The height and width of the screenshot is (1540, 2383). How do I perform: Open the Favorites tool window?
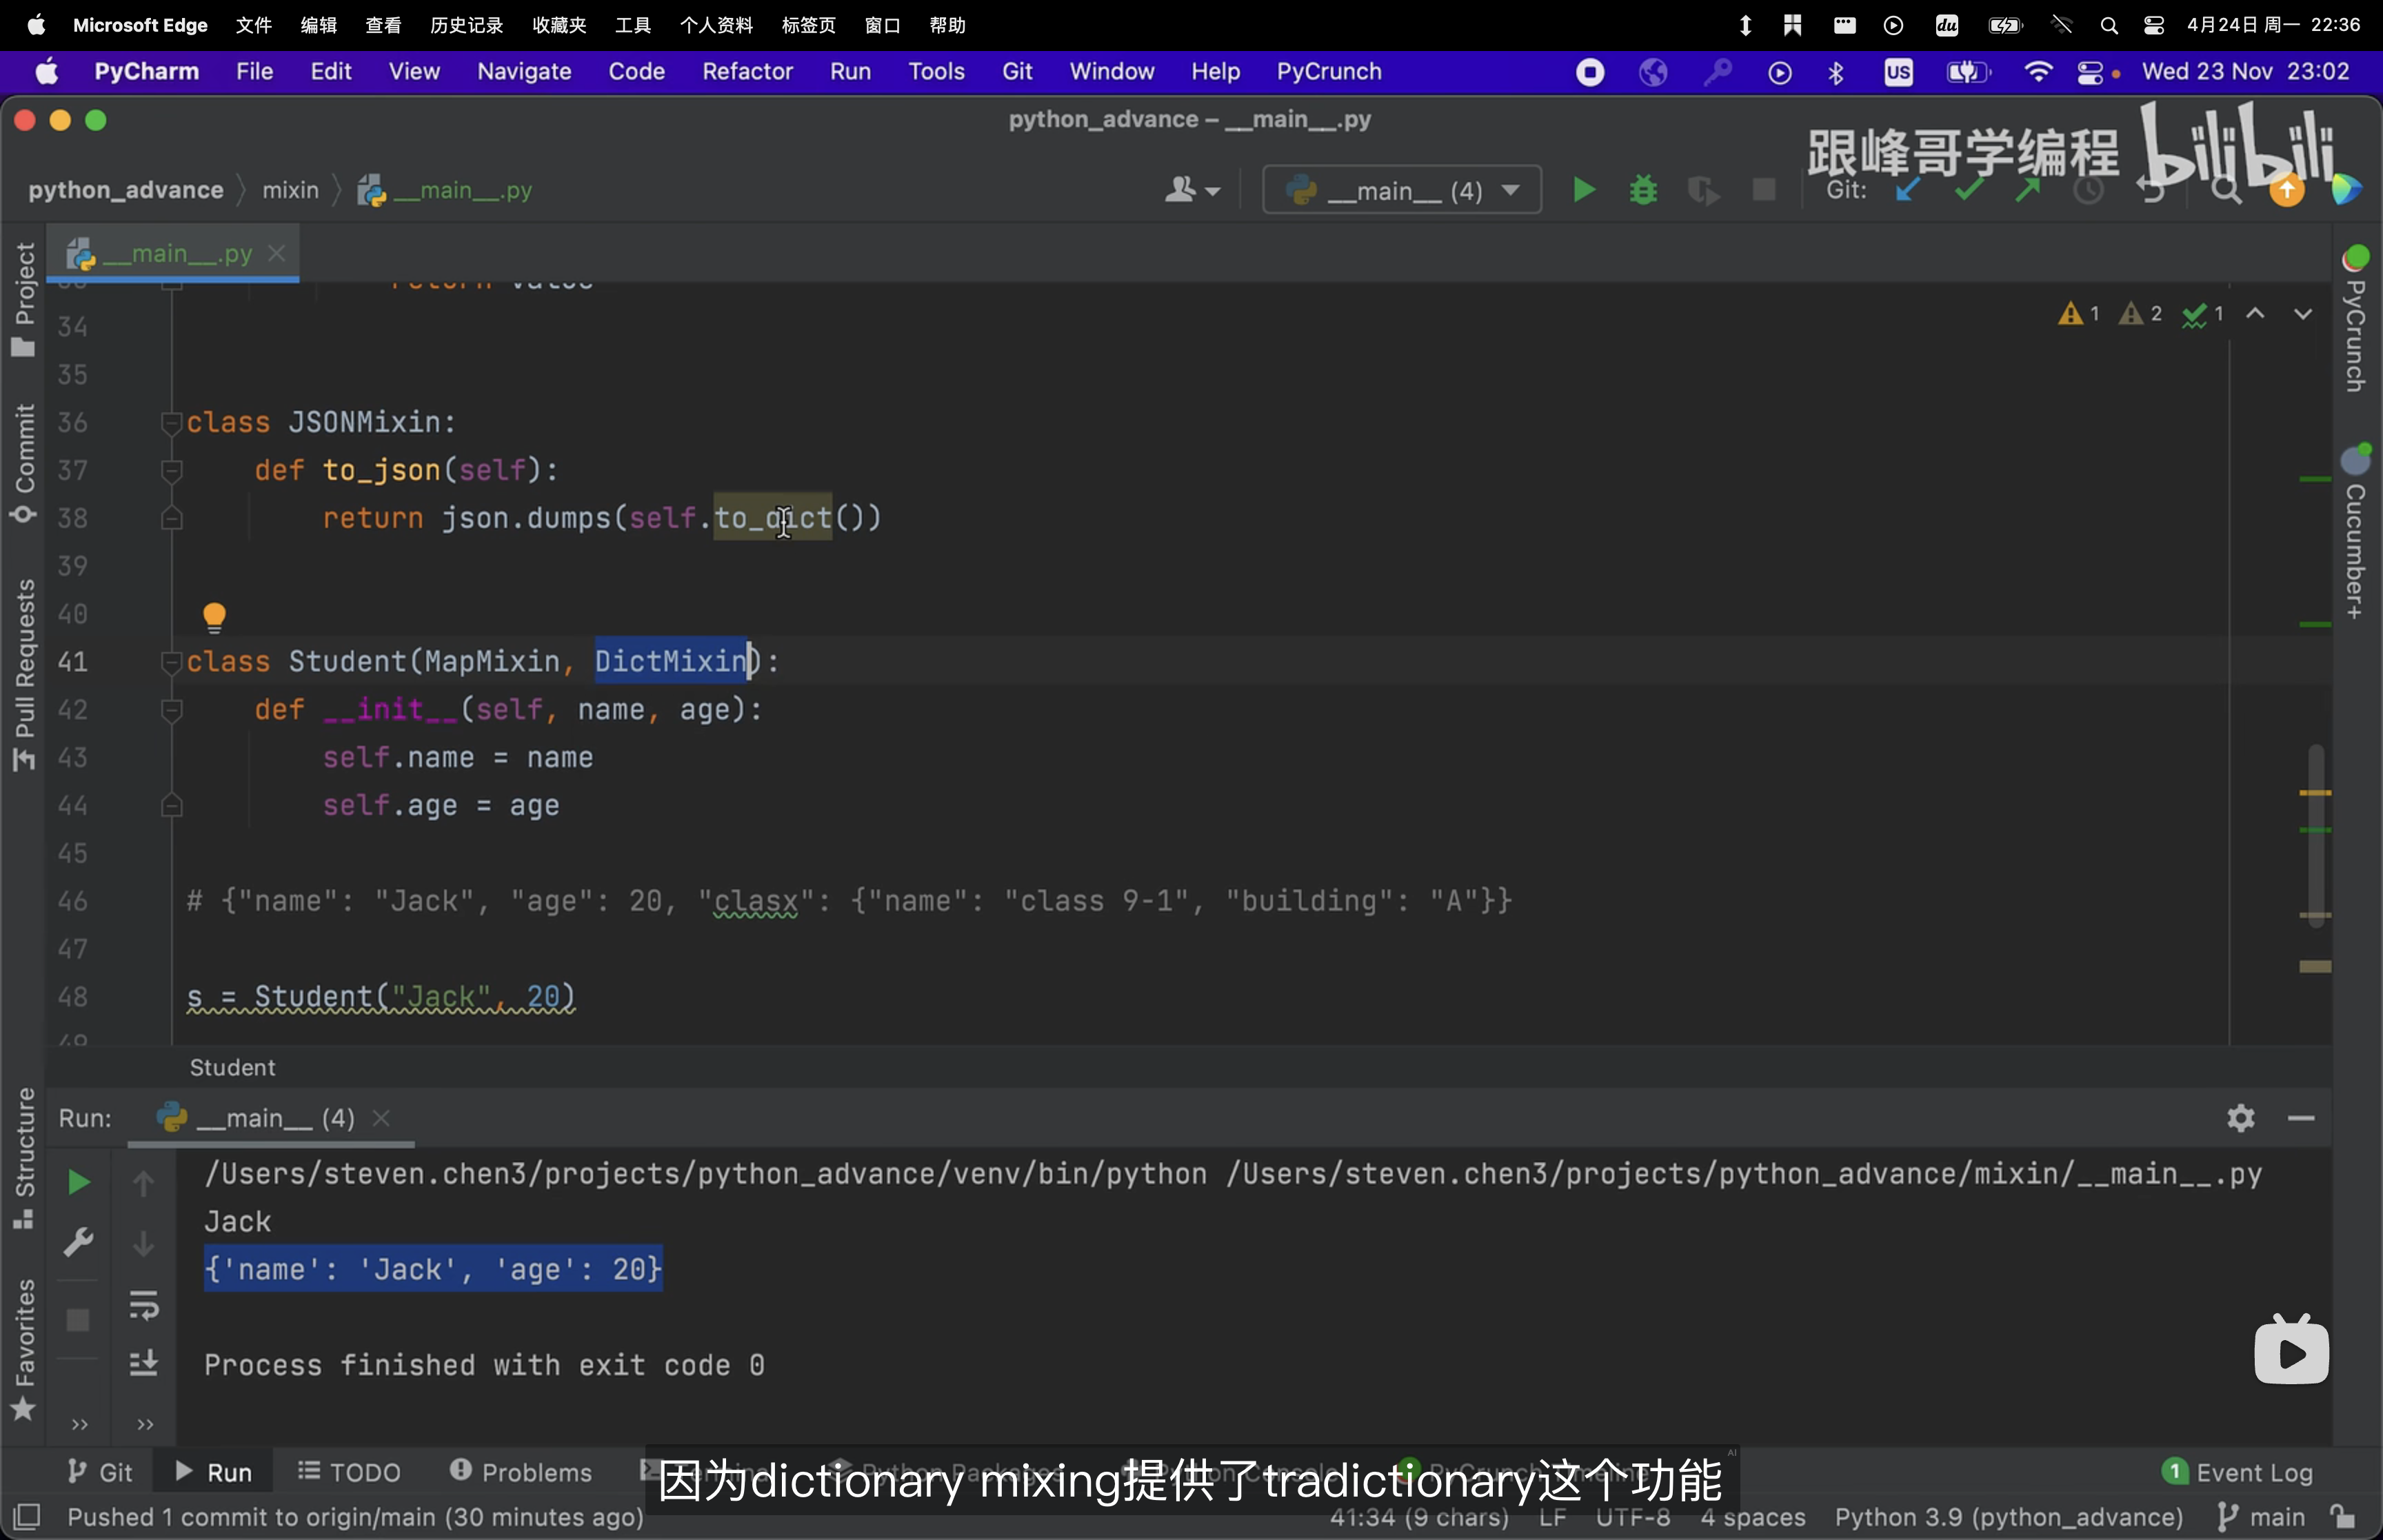[x=23, y=1350]
